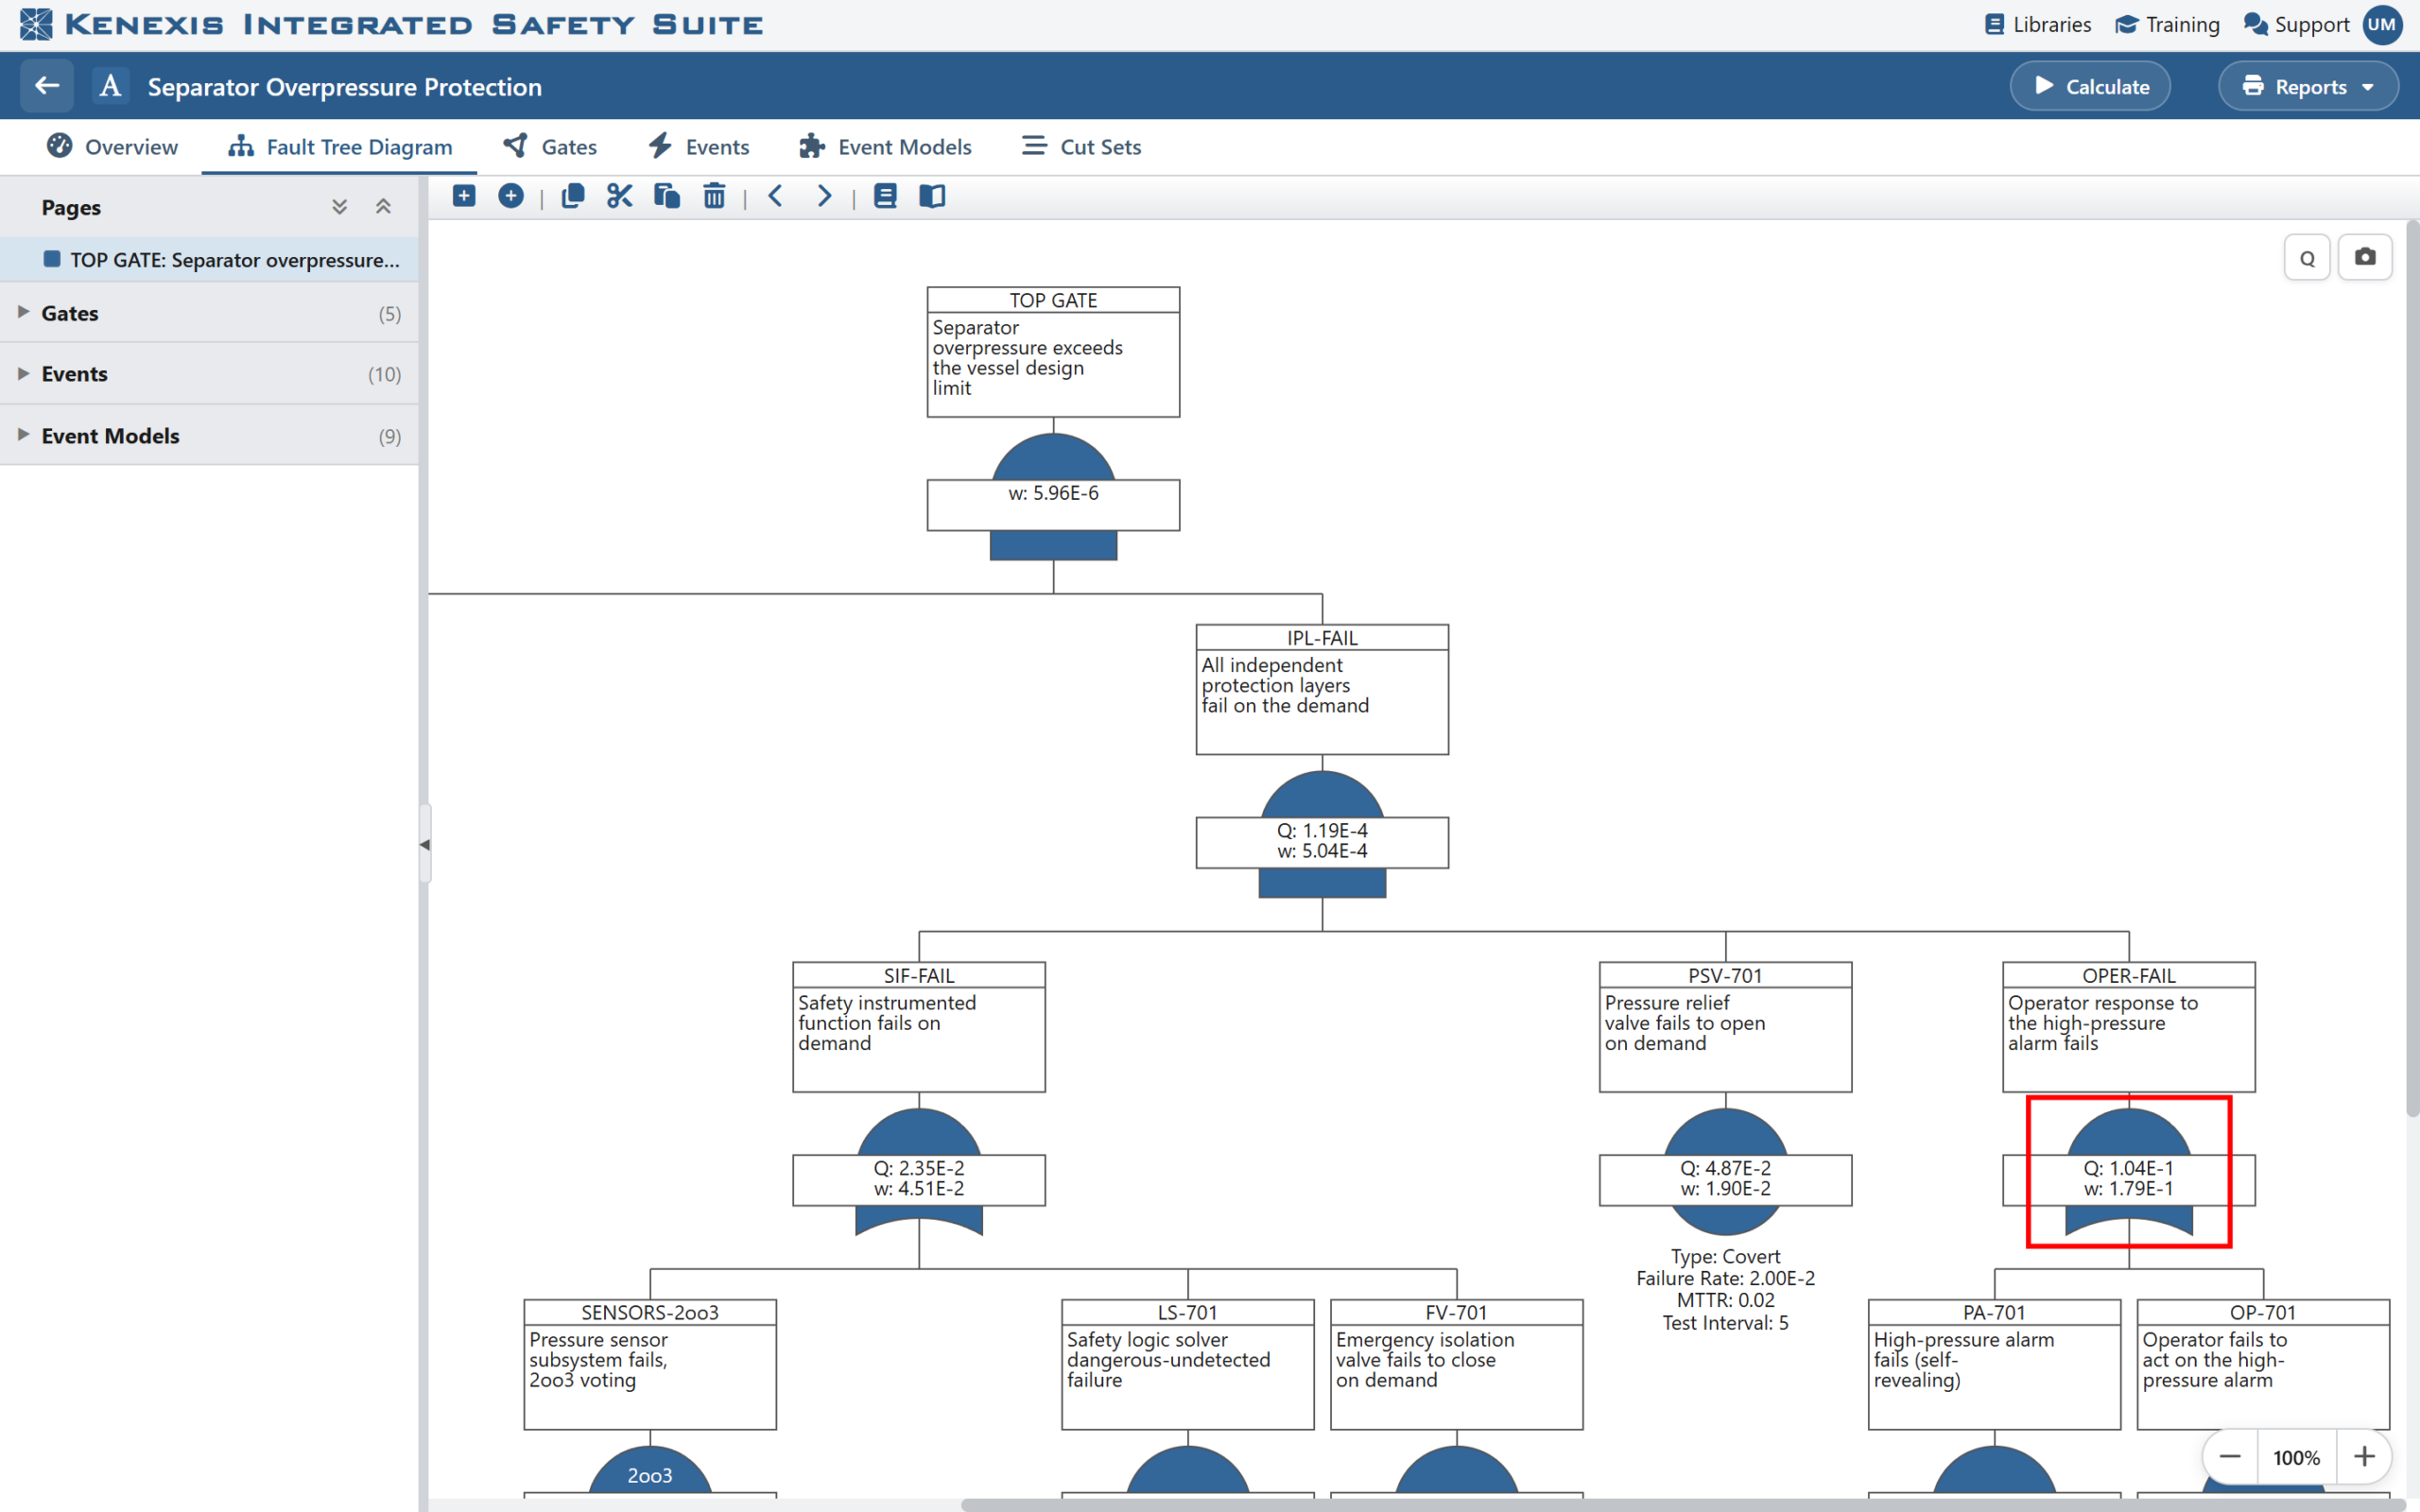Click the 'Test Interval: 5' text

coord(1725,1323)
